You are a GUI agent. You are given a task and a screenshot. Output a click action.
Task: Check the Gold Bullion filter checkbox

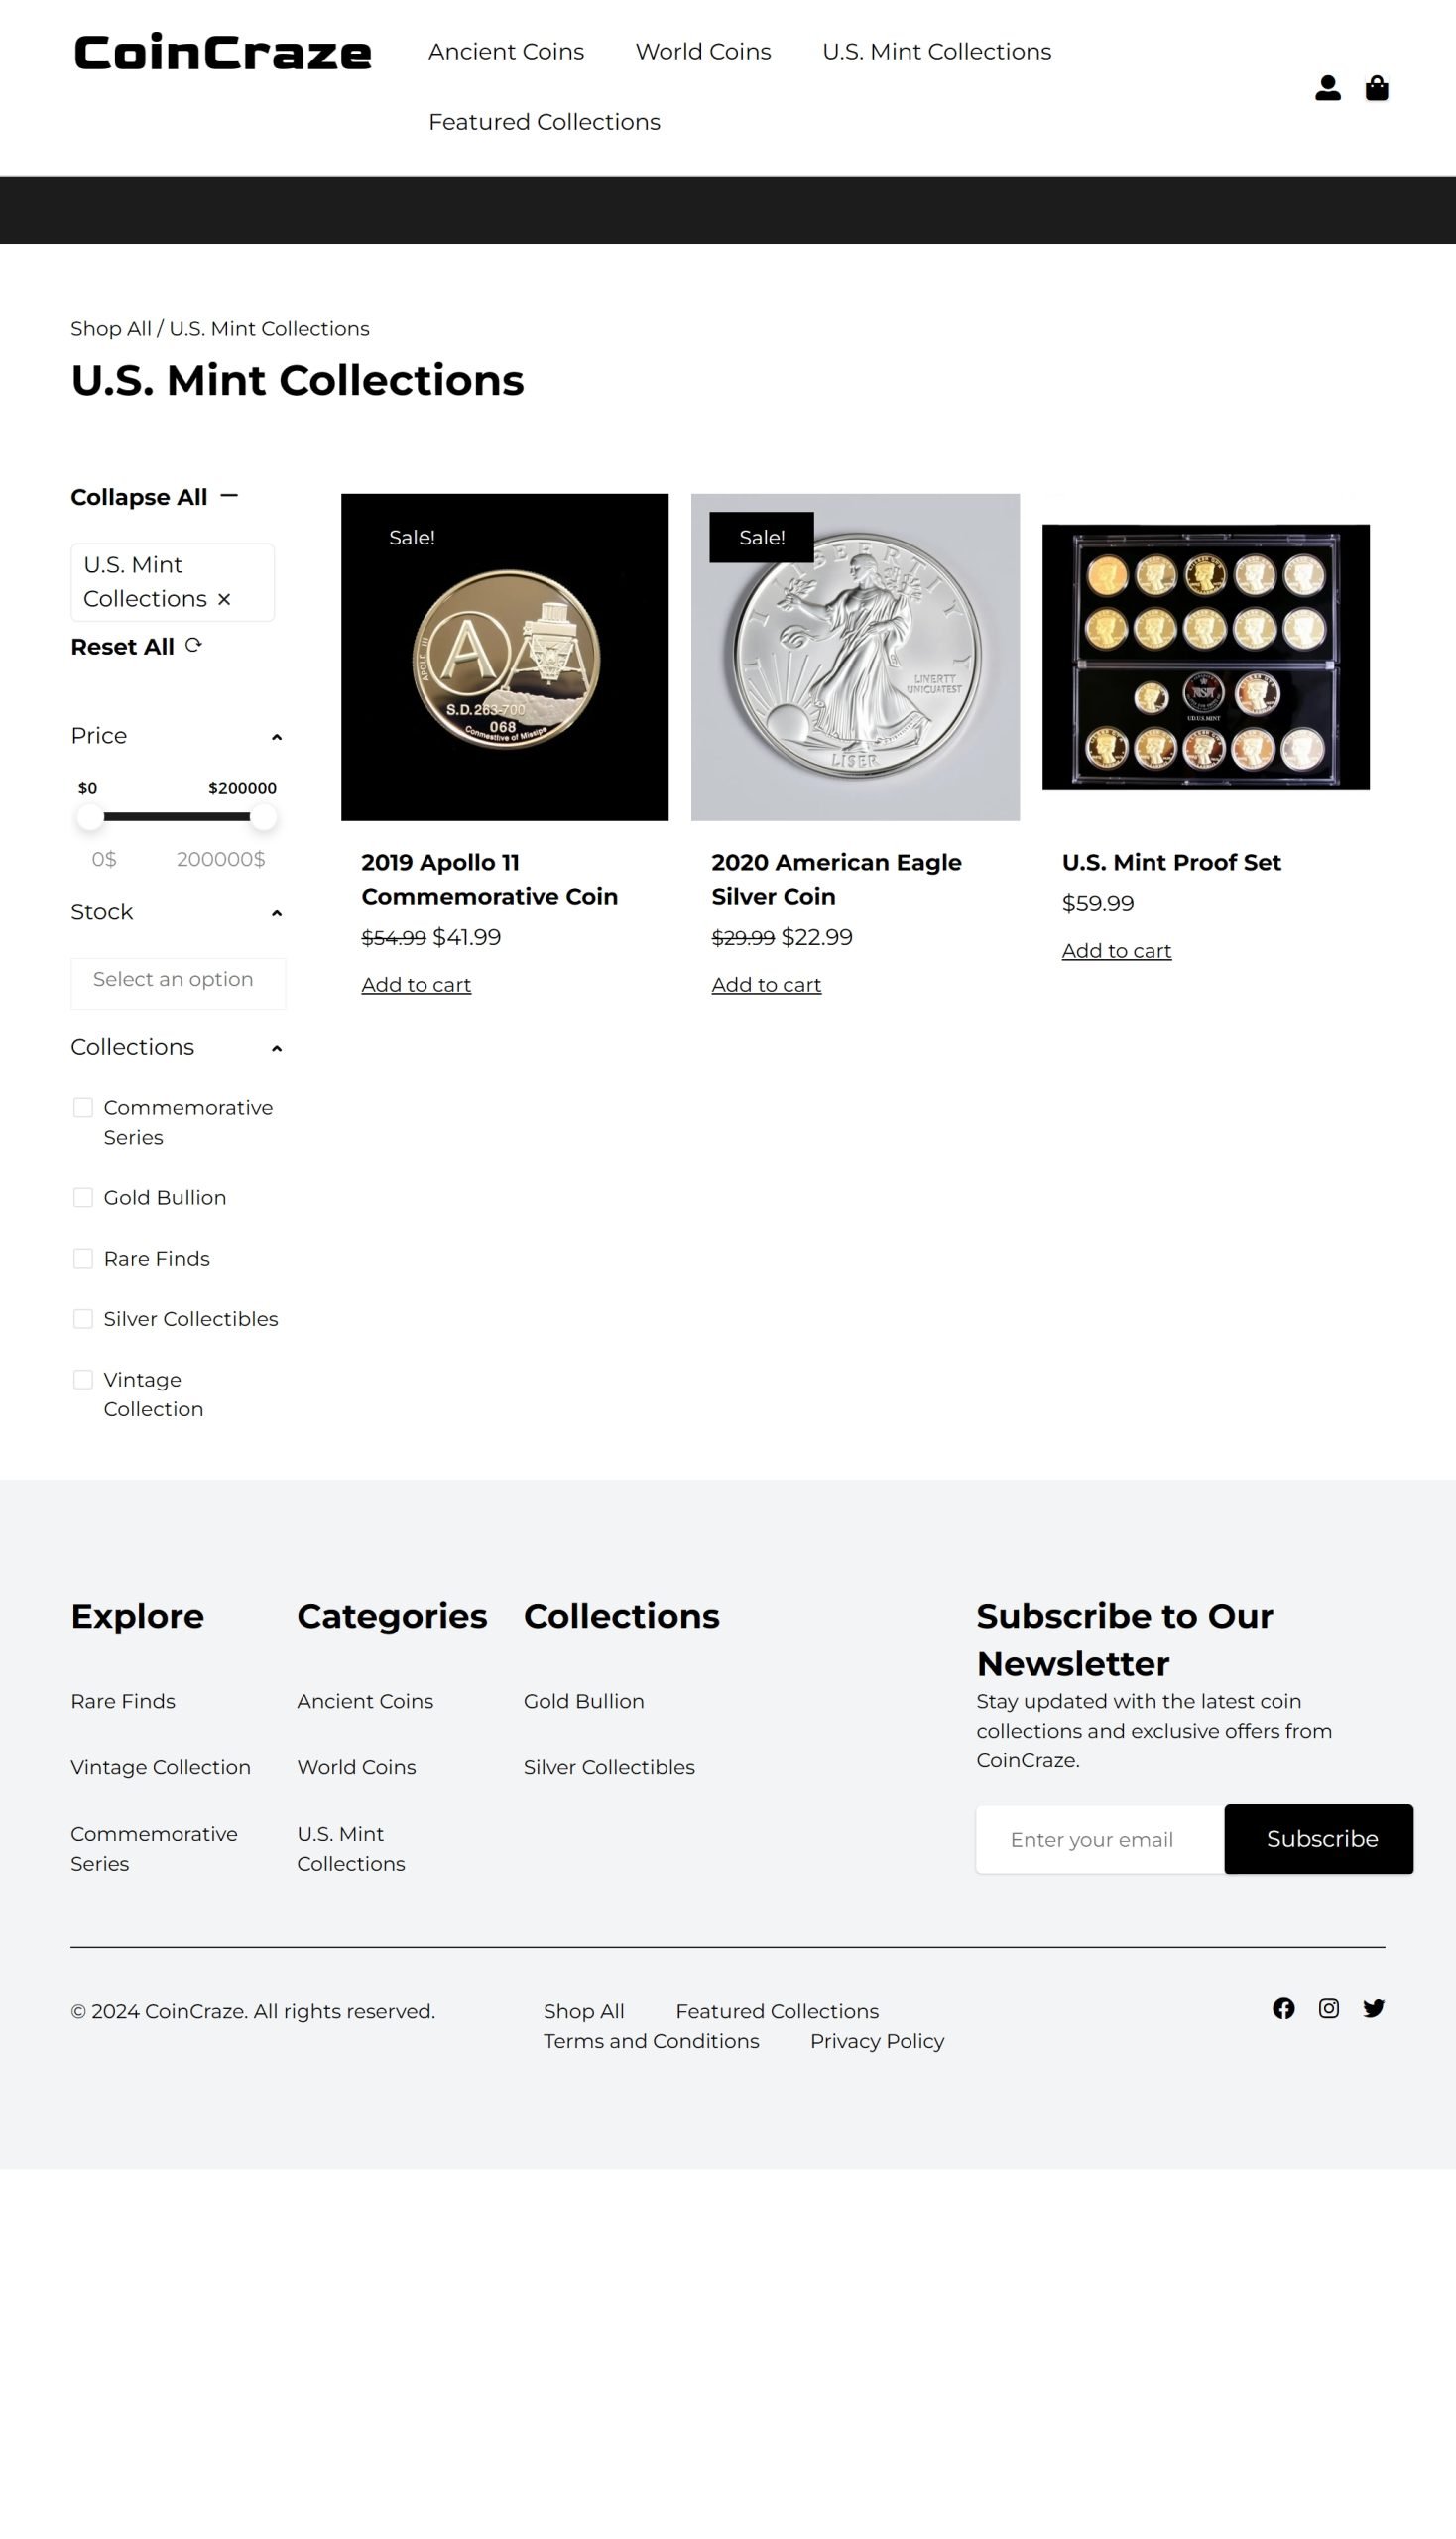pyautogui.click(x=83, y=1197)
